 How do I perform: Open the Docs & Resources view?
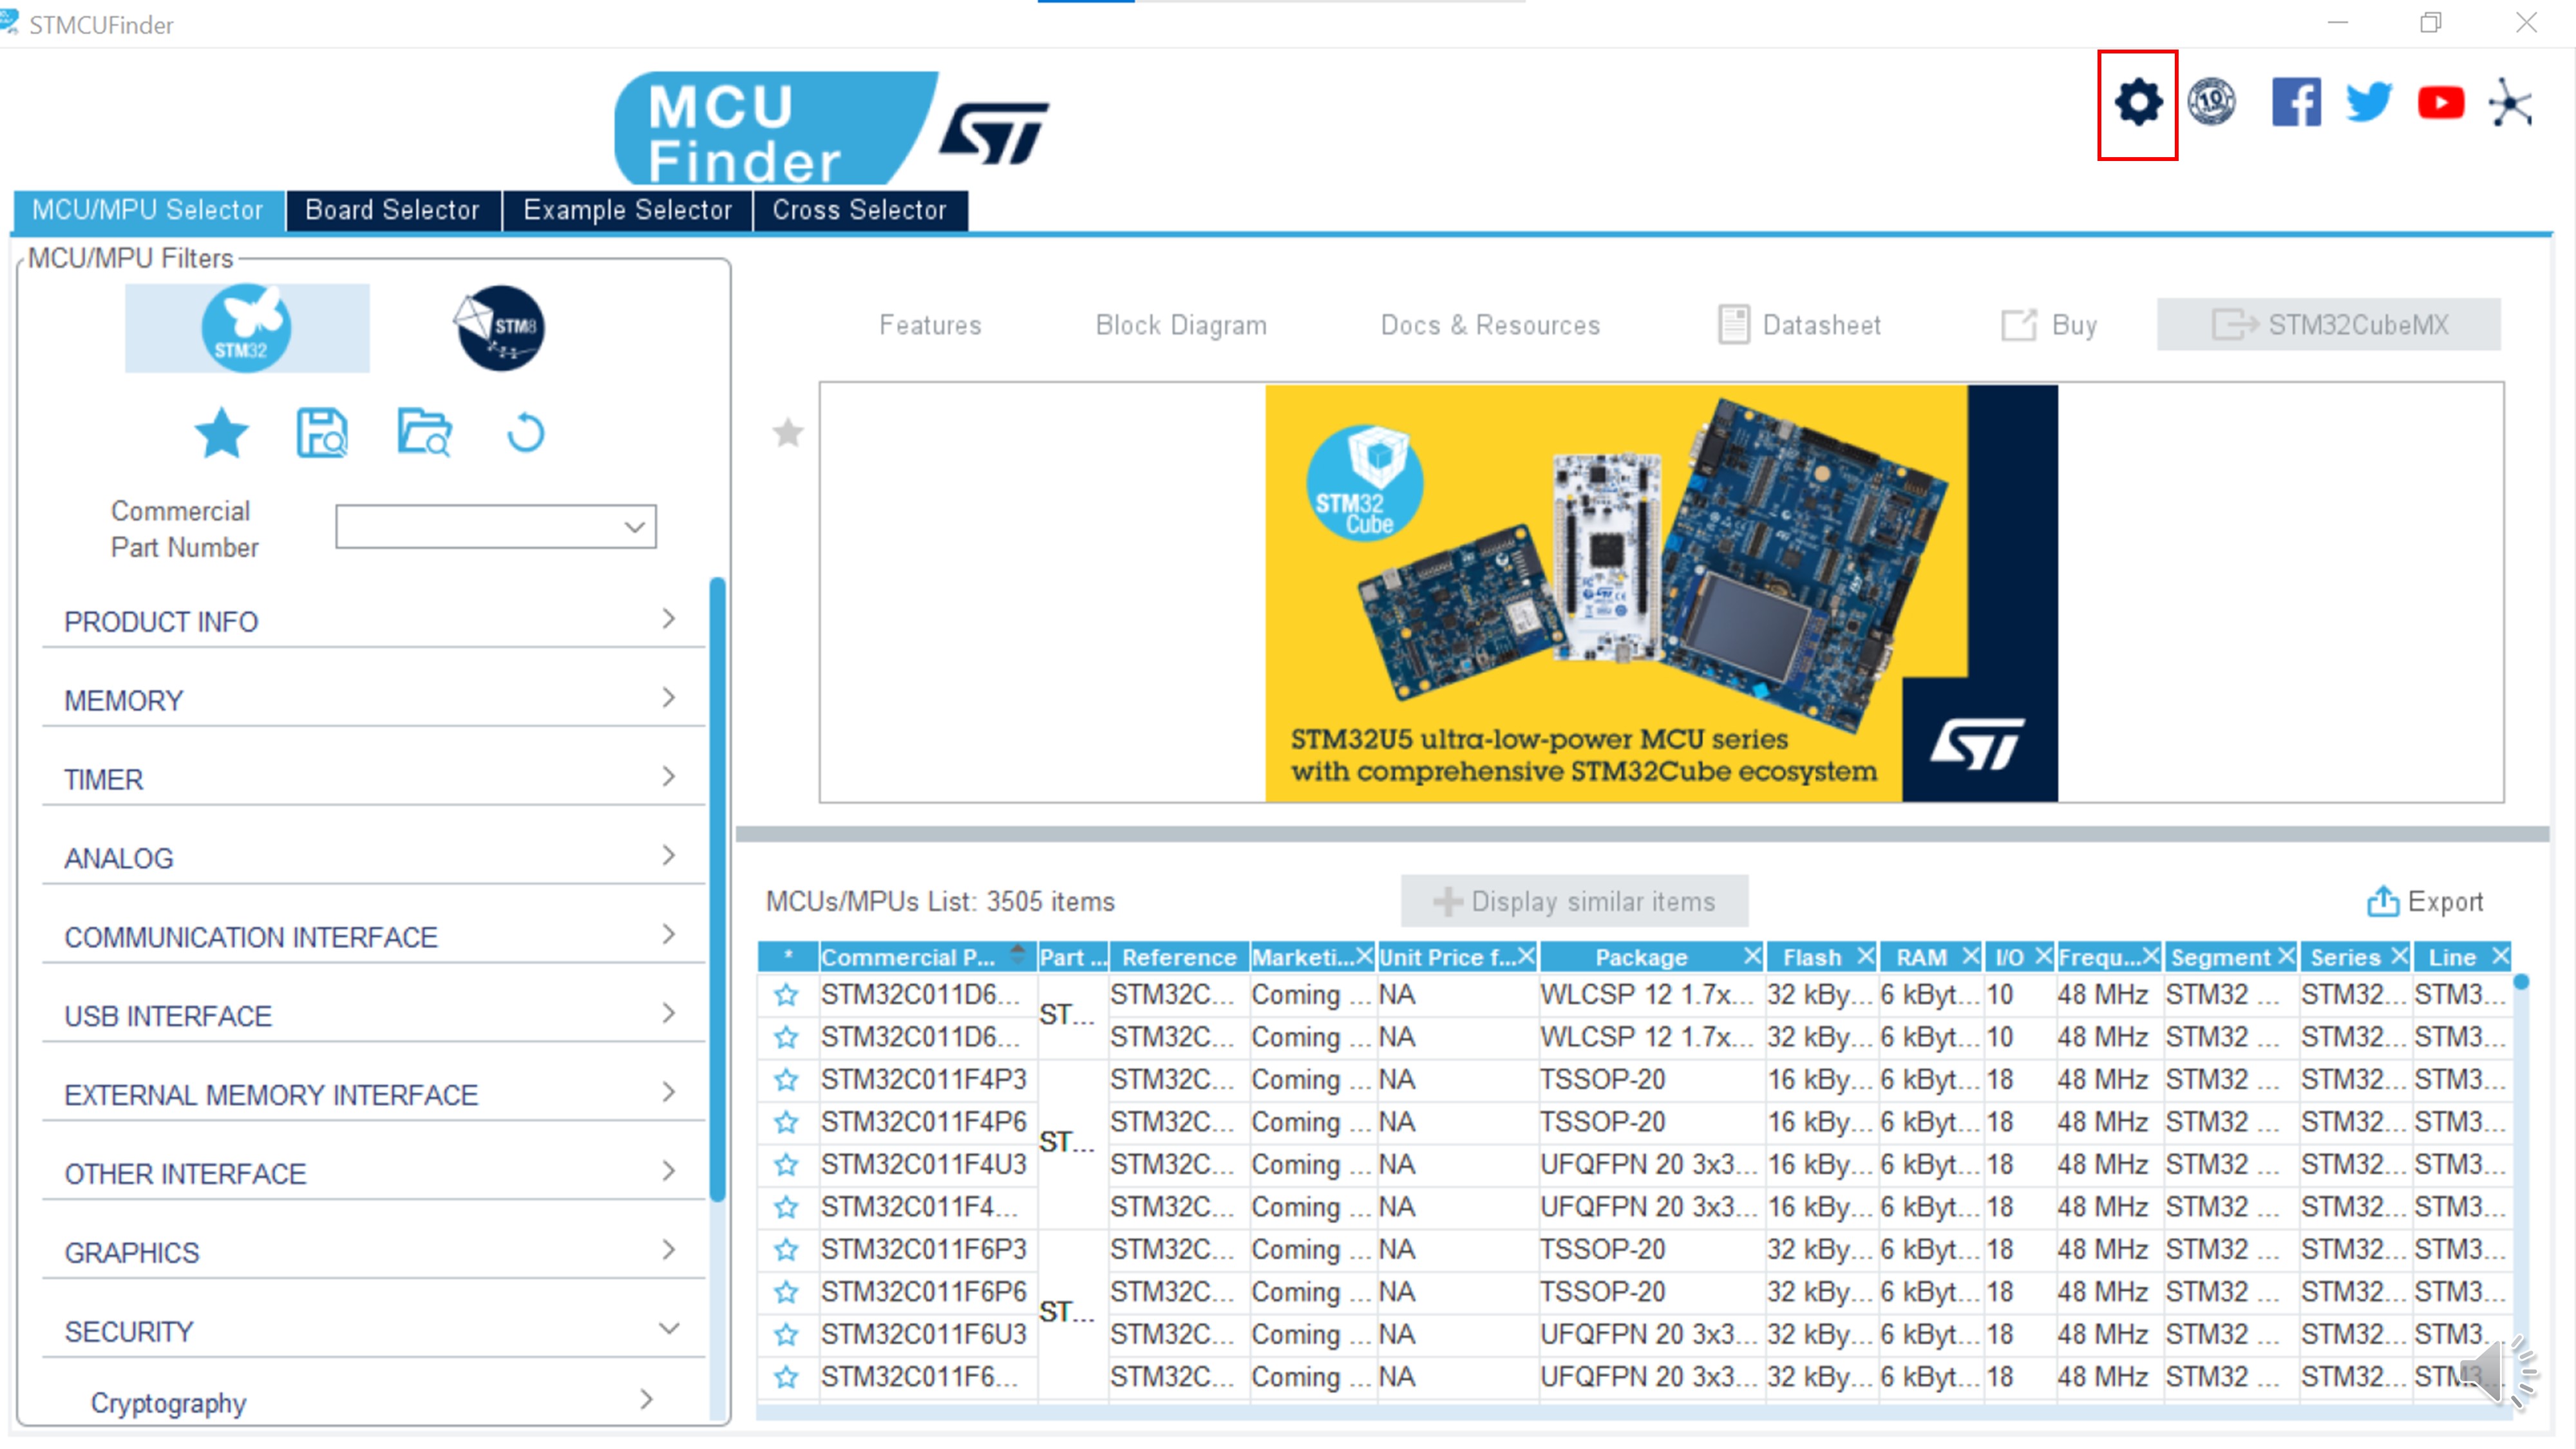pyautogui.click(x=1490, y=325)
